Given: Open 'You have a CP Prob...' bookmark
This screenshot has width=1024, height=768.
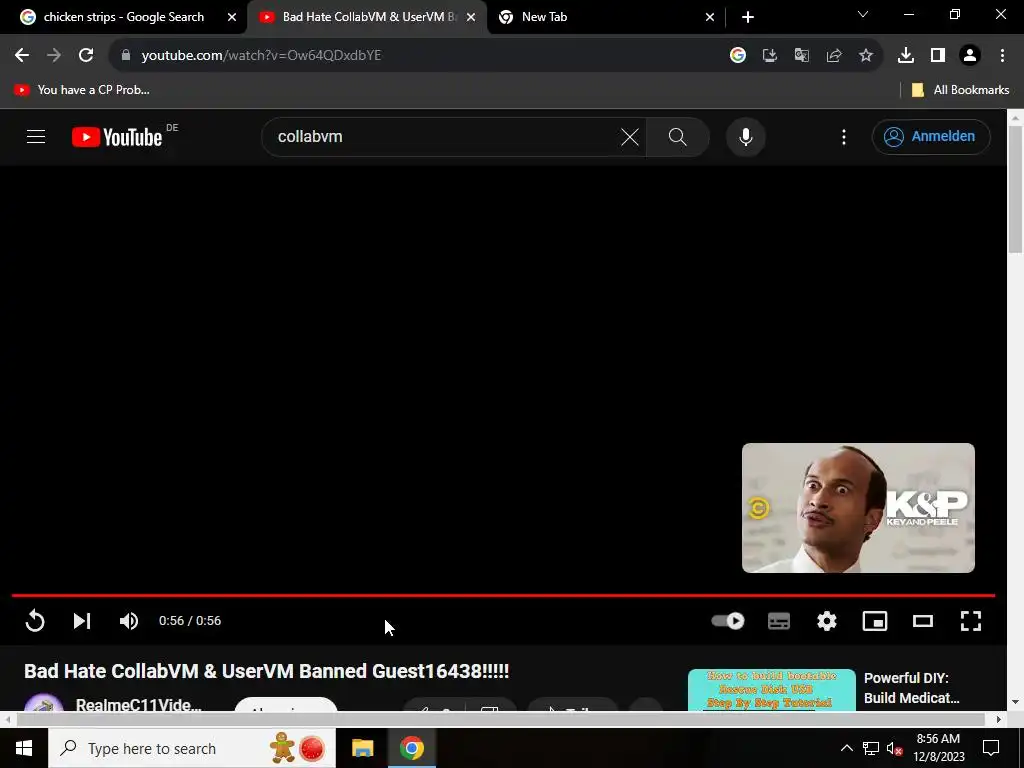Looking at the screenshot, I should [x=82, y=90].
